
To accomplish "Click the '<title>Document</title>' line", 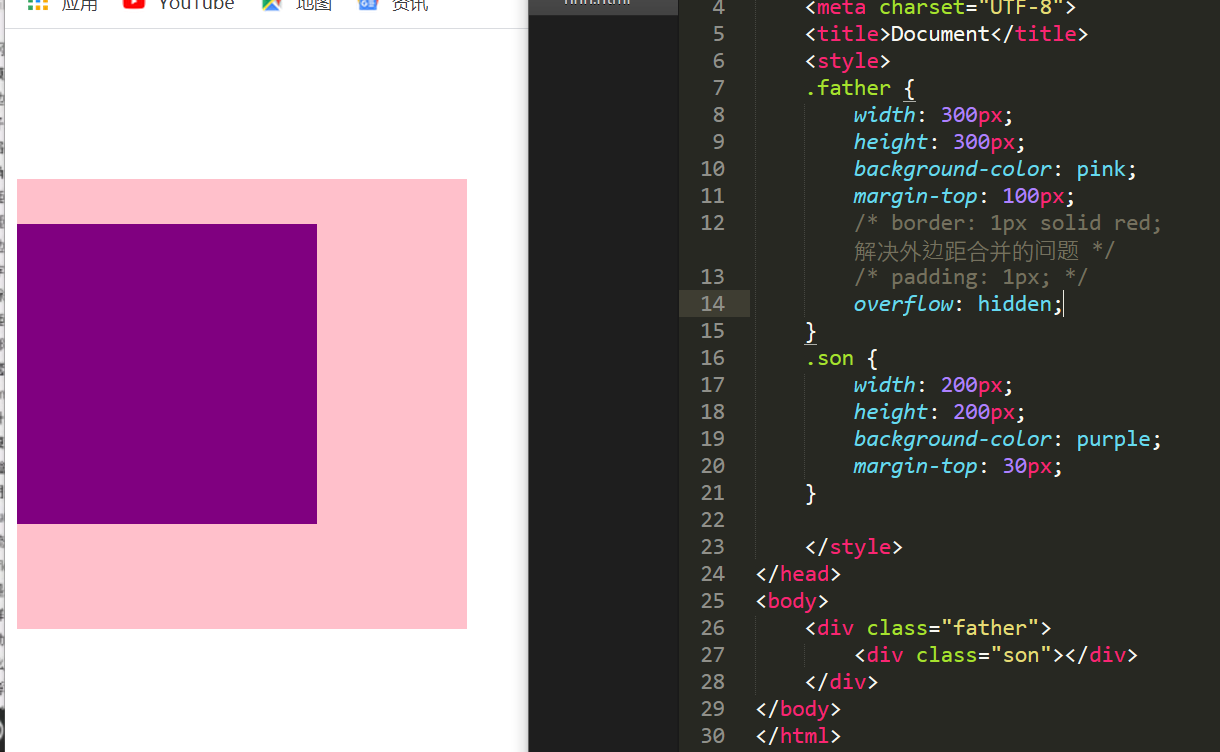I will (946, 34).
